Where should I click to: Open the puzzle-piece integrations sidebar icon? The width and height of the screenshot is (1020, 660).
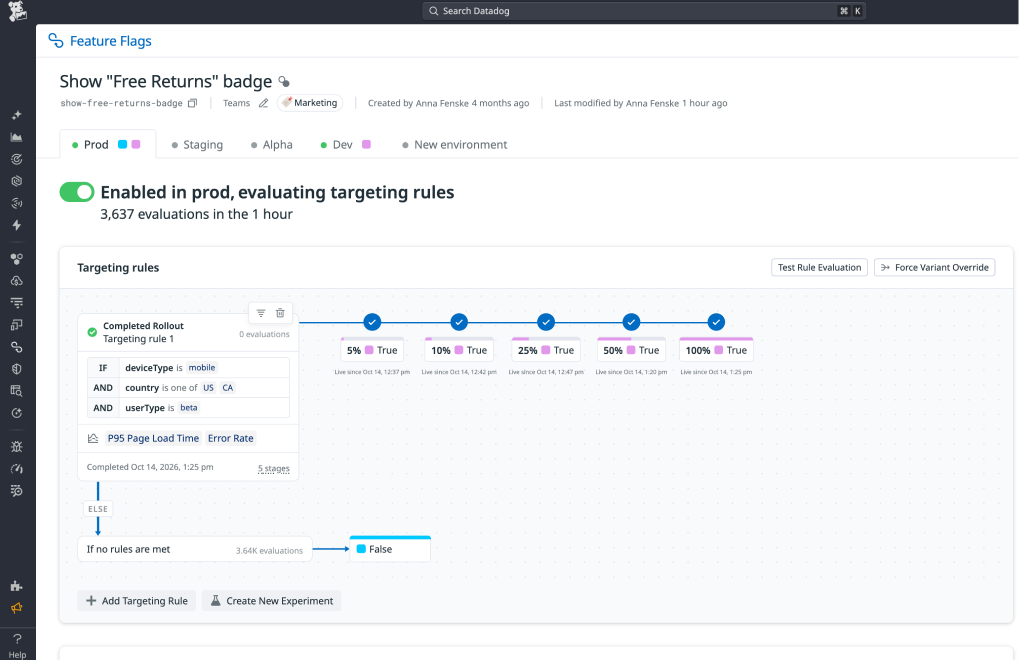coord(17,586)
